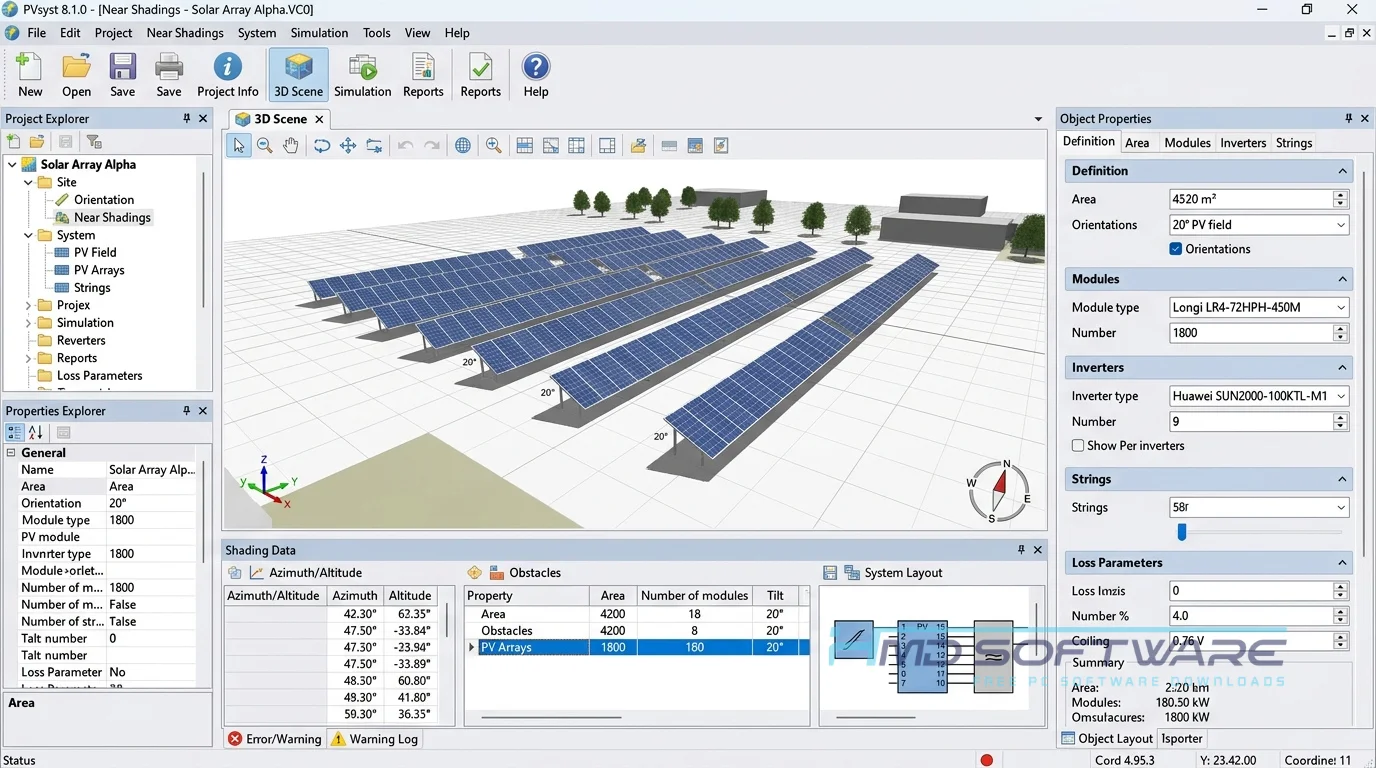The image size is (1376, 768).
Task: Click the Number of modules column header
Action: tap(694, 596)
